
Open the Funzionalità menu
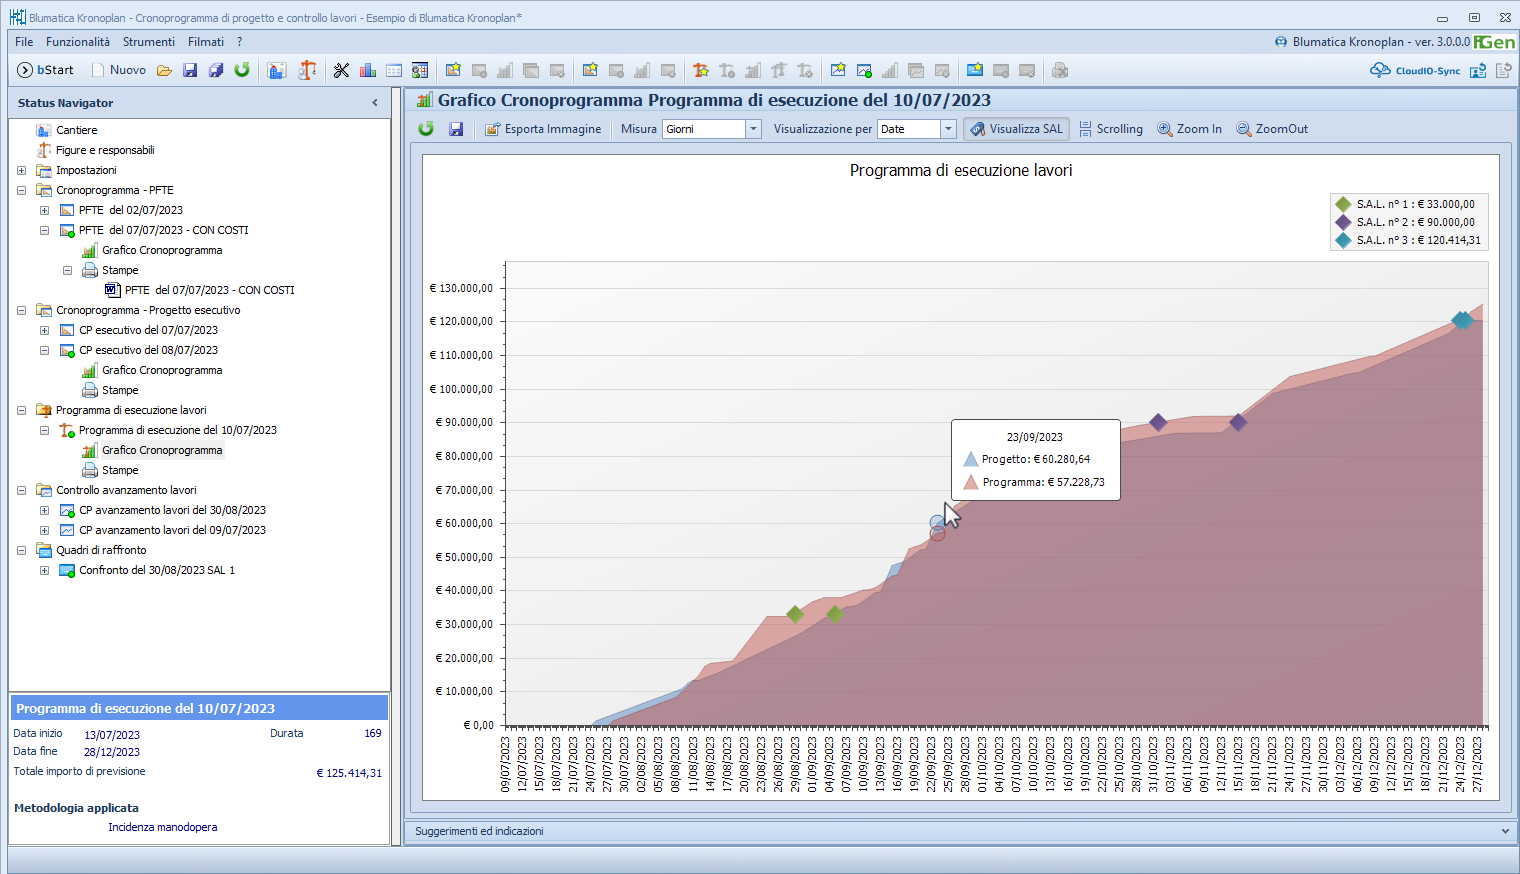coord(78,42)
